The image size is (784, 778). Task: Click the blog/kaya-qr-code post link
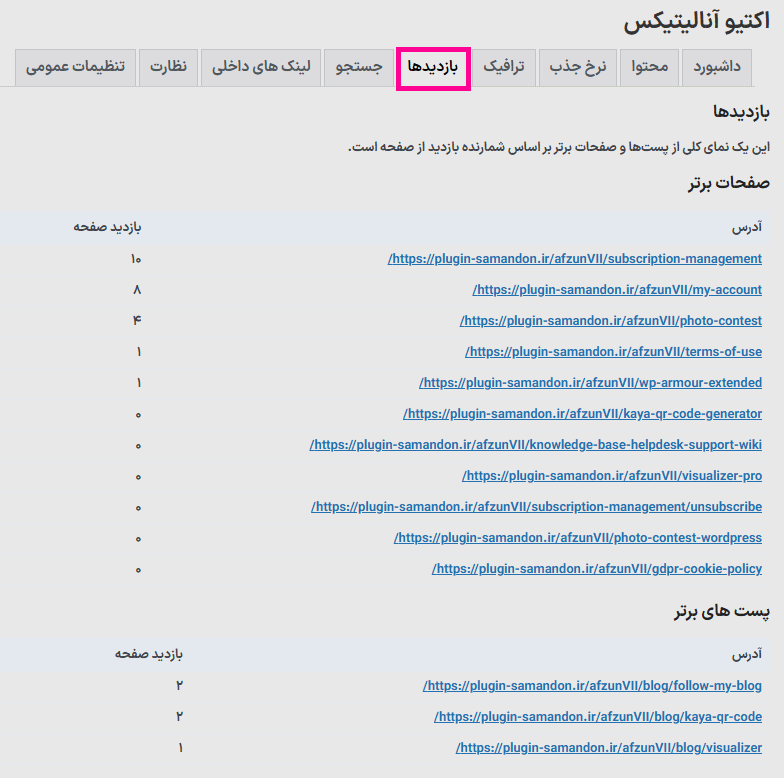point(598,717)
